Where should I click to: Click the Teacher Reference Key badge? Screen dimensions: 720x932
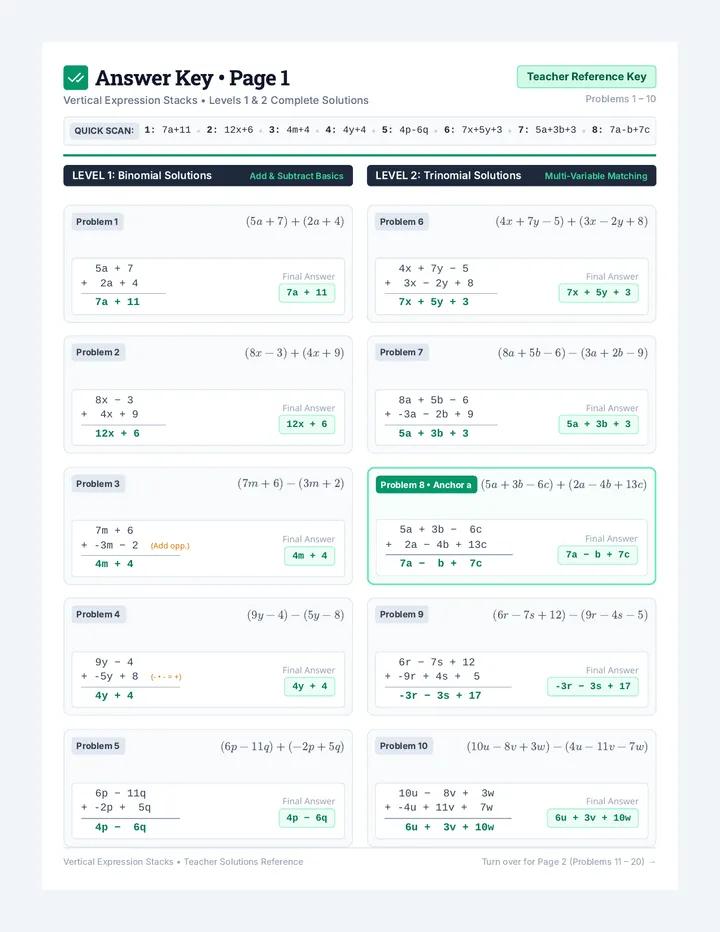point(586,77)
